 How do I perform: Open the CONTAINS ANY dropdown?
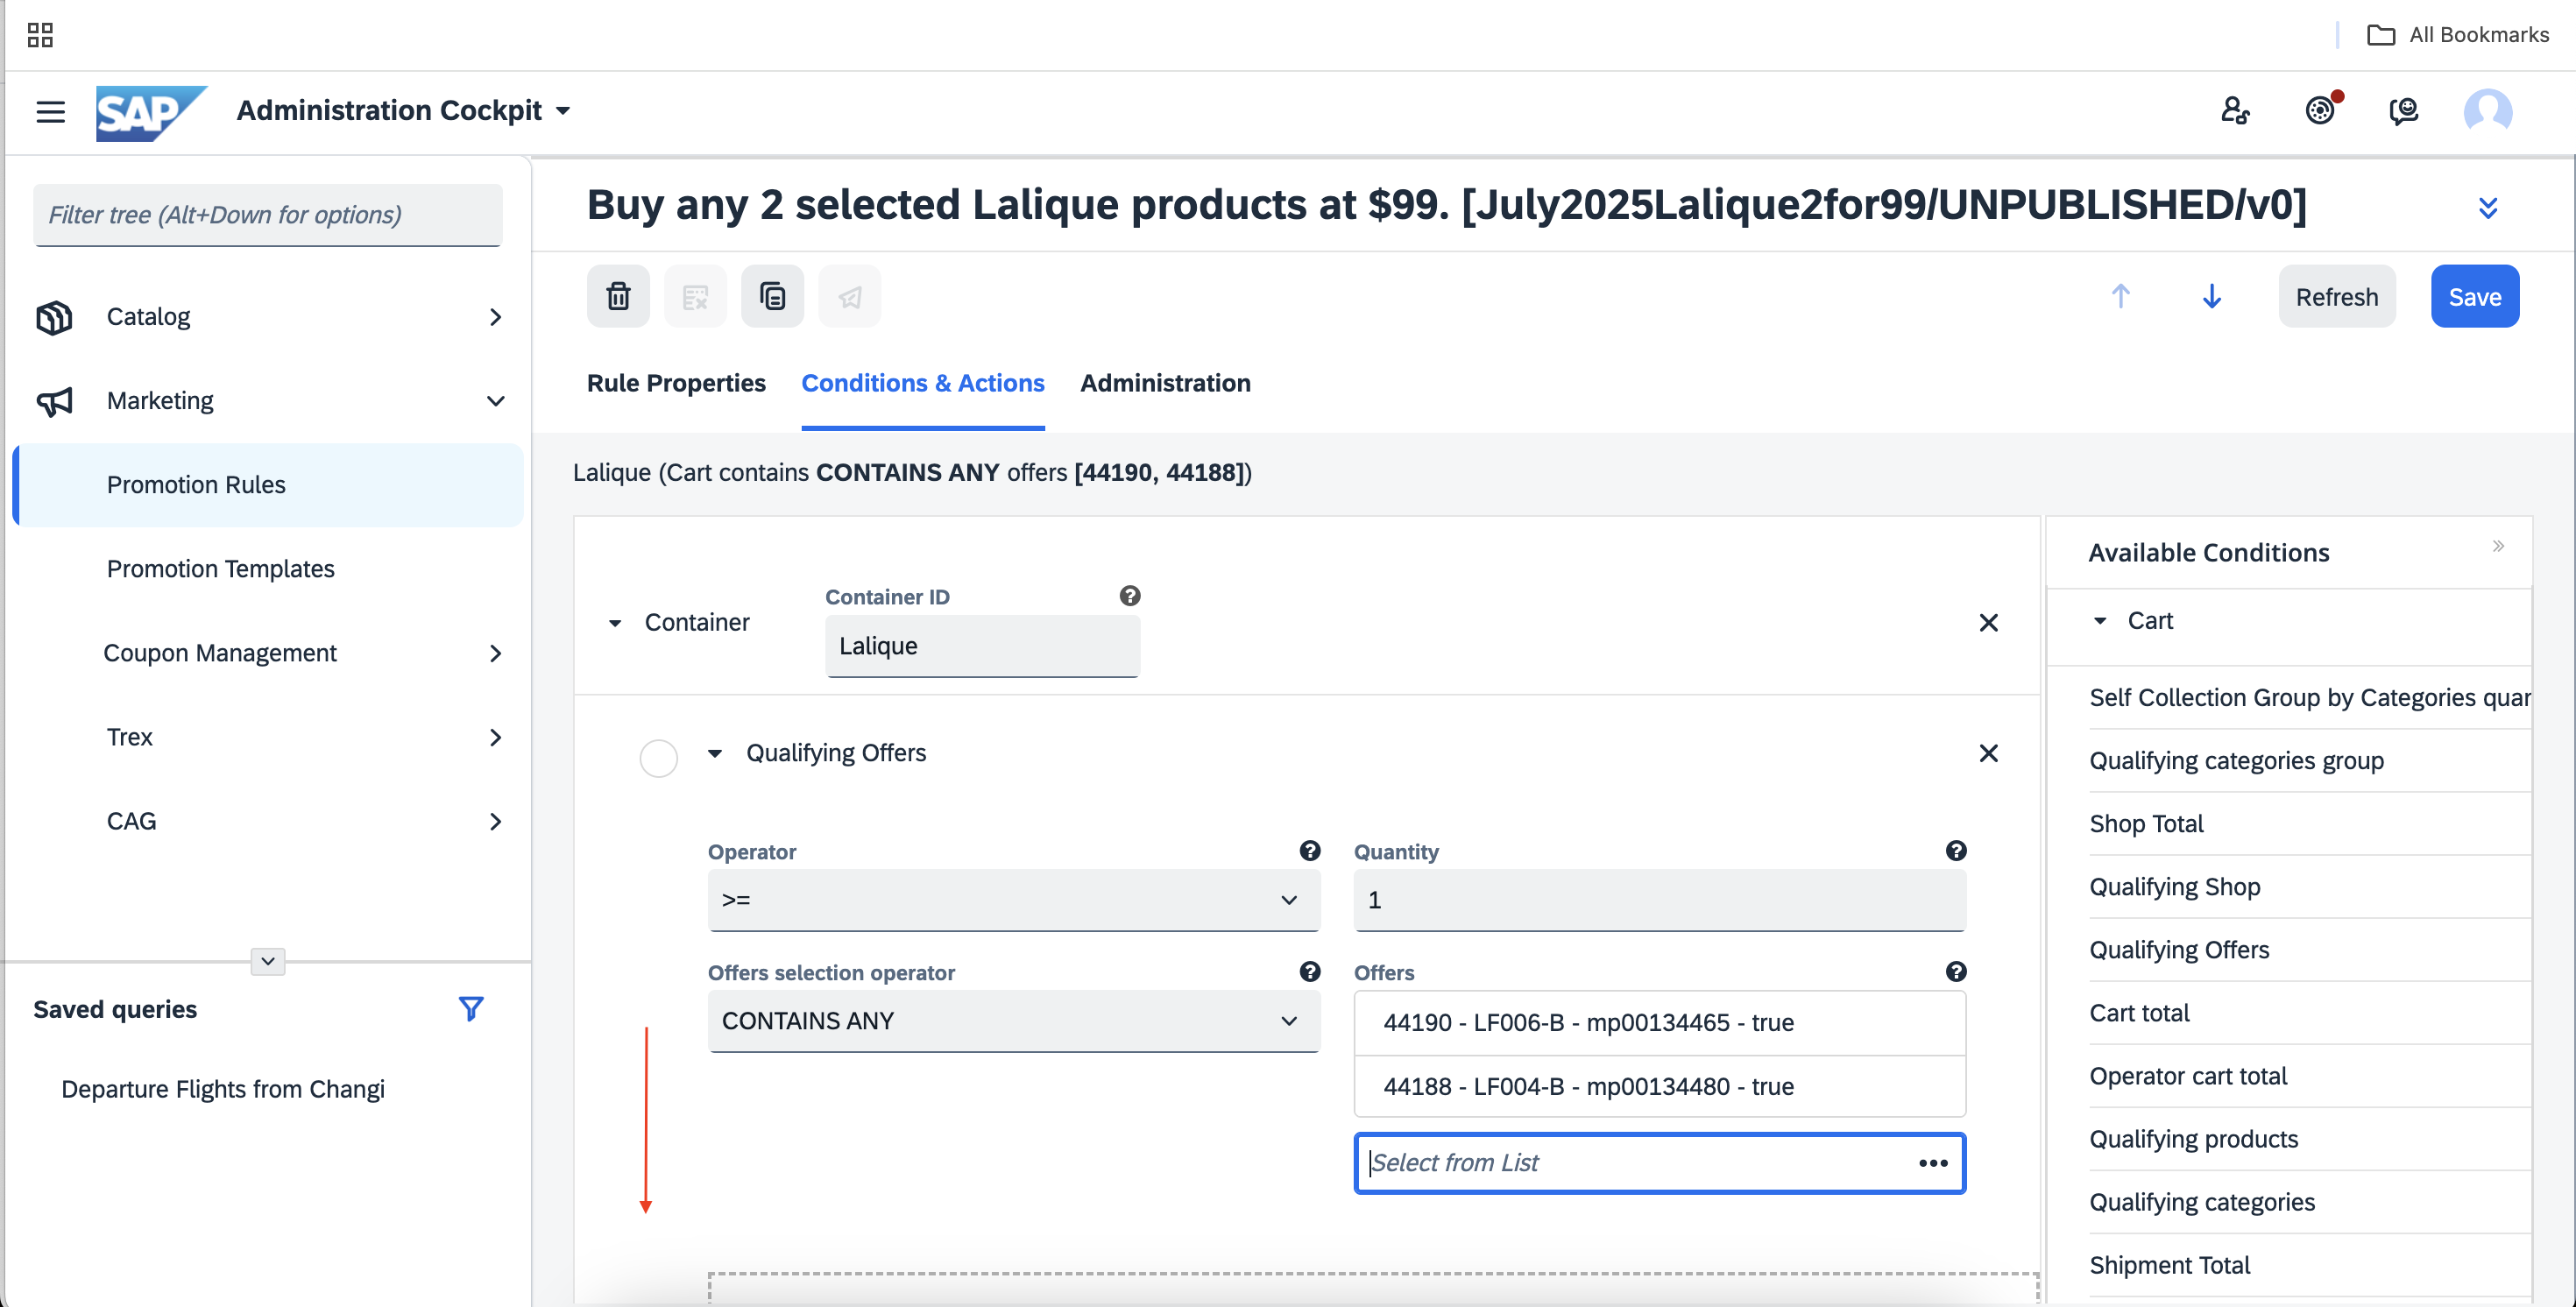(1014, 1021)
